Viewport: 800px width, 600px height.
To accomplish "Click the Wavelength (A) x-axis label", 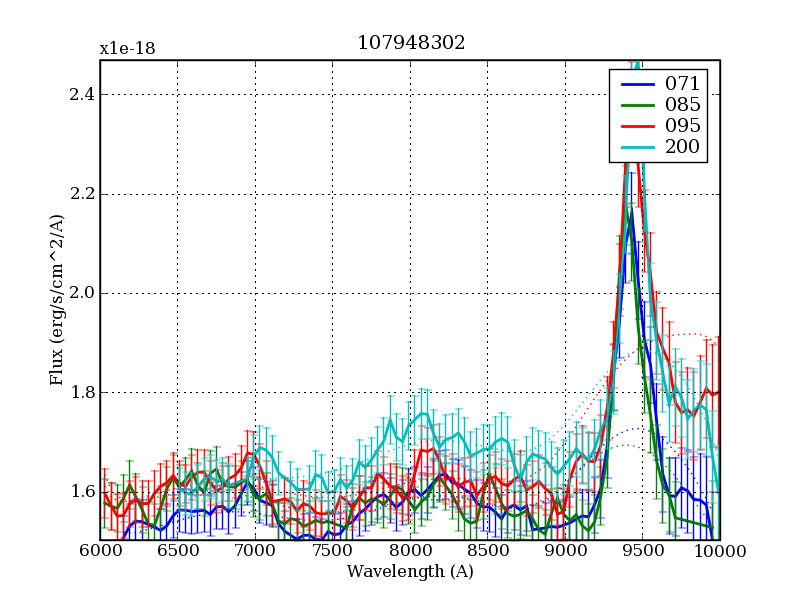I will pos(410,572).
